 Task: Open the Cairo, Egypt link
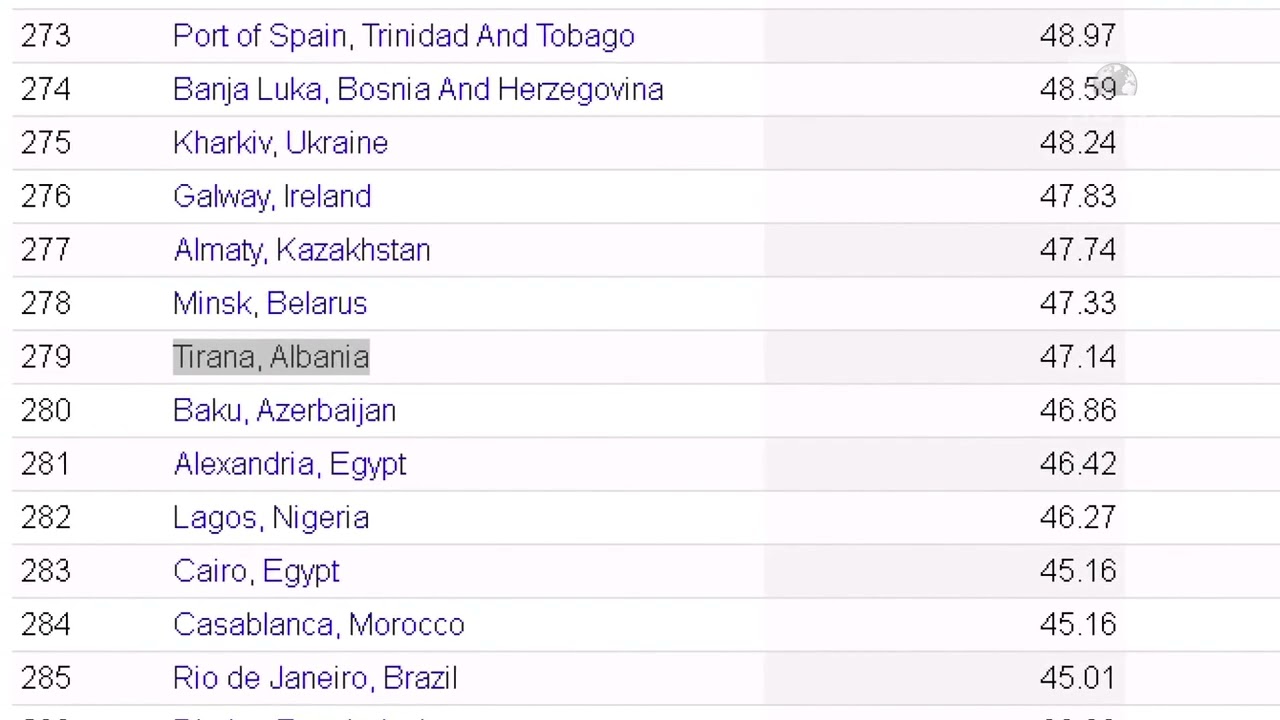tap(256, 571)
